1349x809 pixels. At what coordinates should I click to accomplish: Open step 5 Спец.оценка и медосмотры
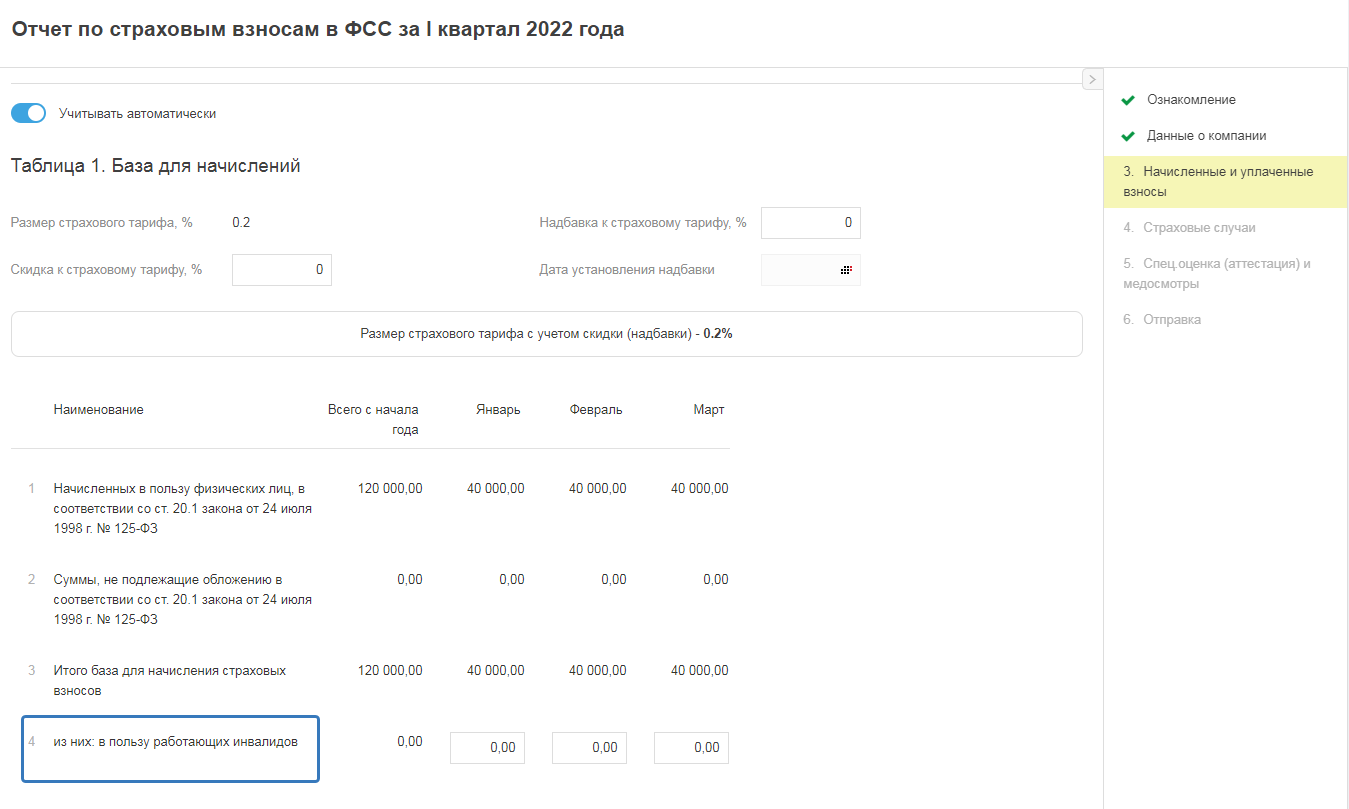point(1216,273)
